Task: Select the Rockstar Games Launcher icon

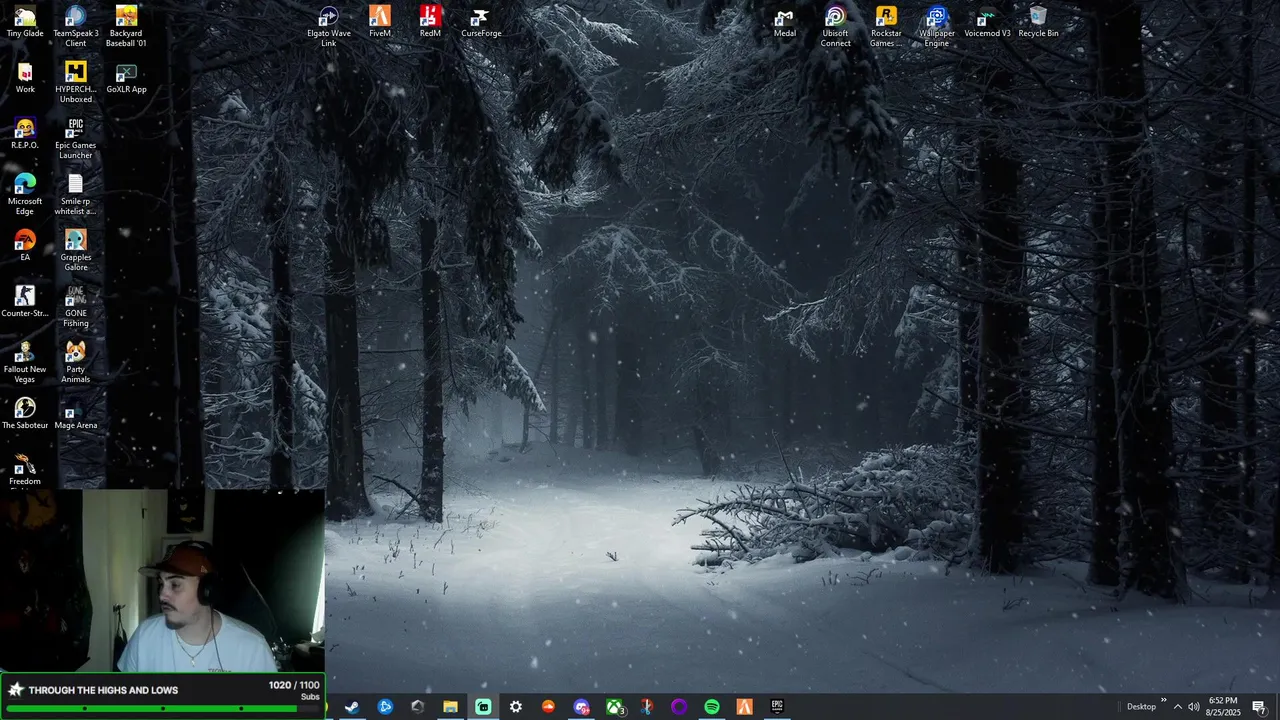Action: pyautogui.click(x=886, y=26)
